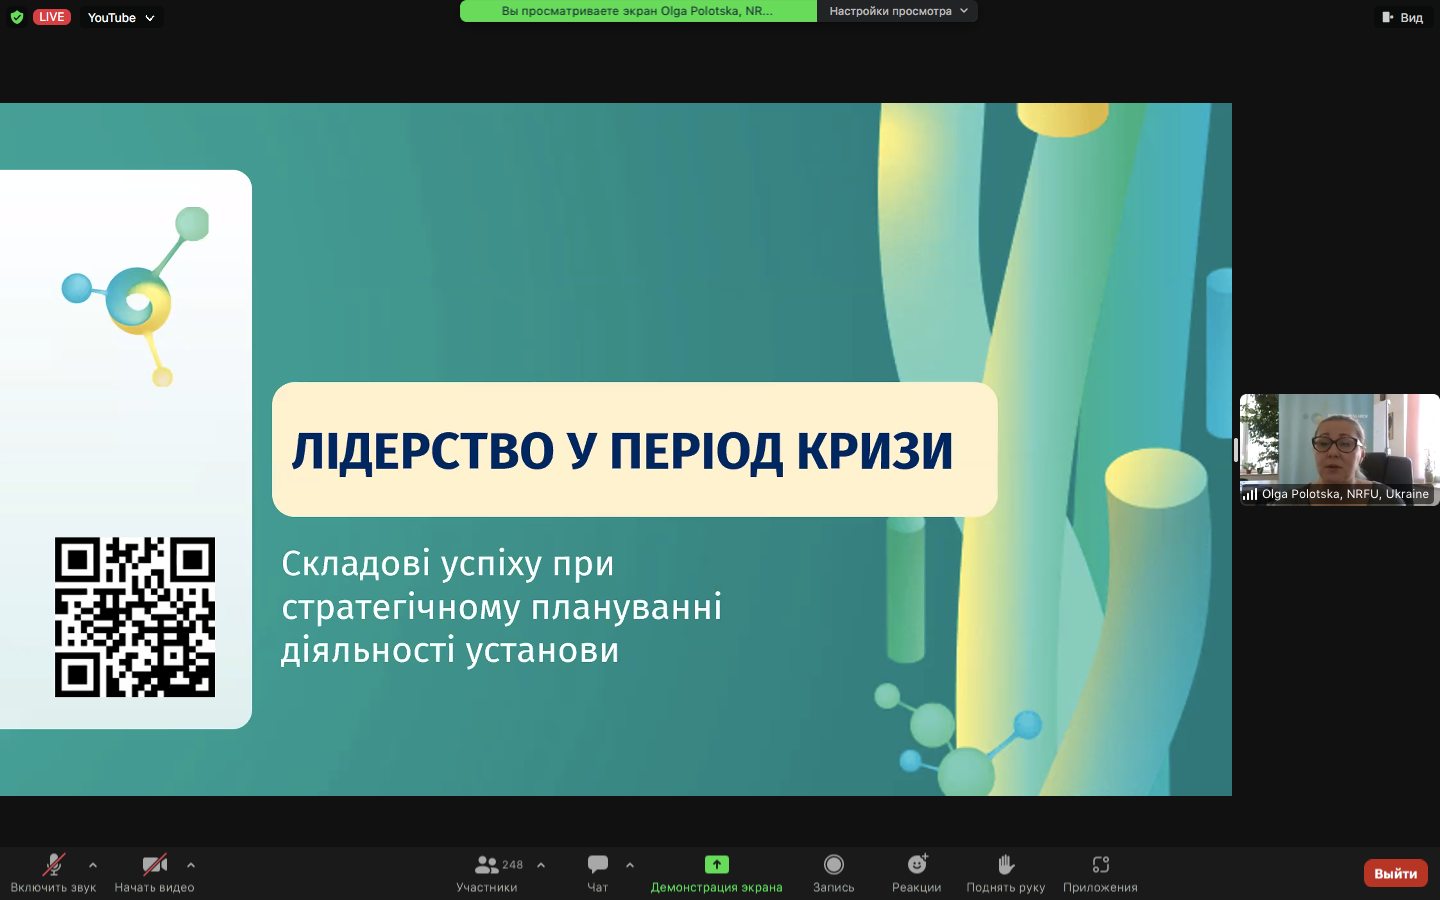
Task: Turn on the camera video
Action: [154, 865]
